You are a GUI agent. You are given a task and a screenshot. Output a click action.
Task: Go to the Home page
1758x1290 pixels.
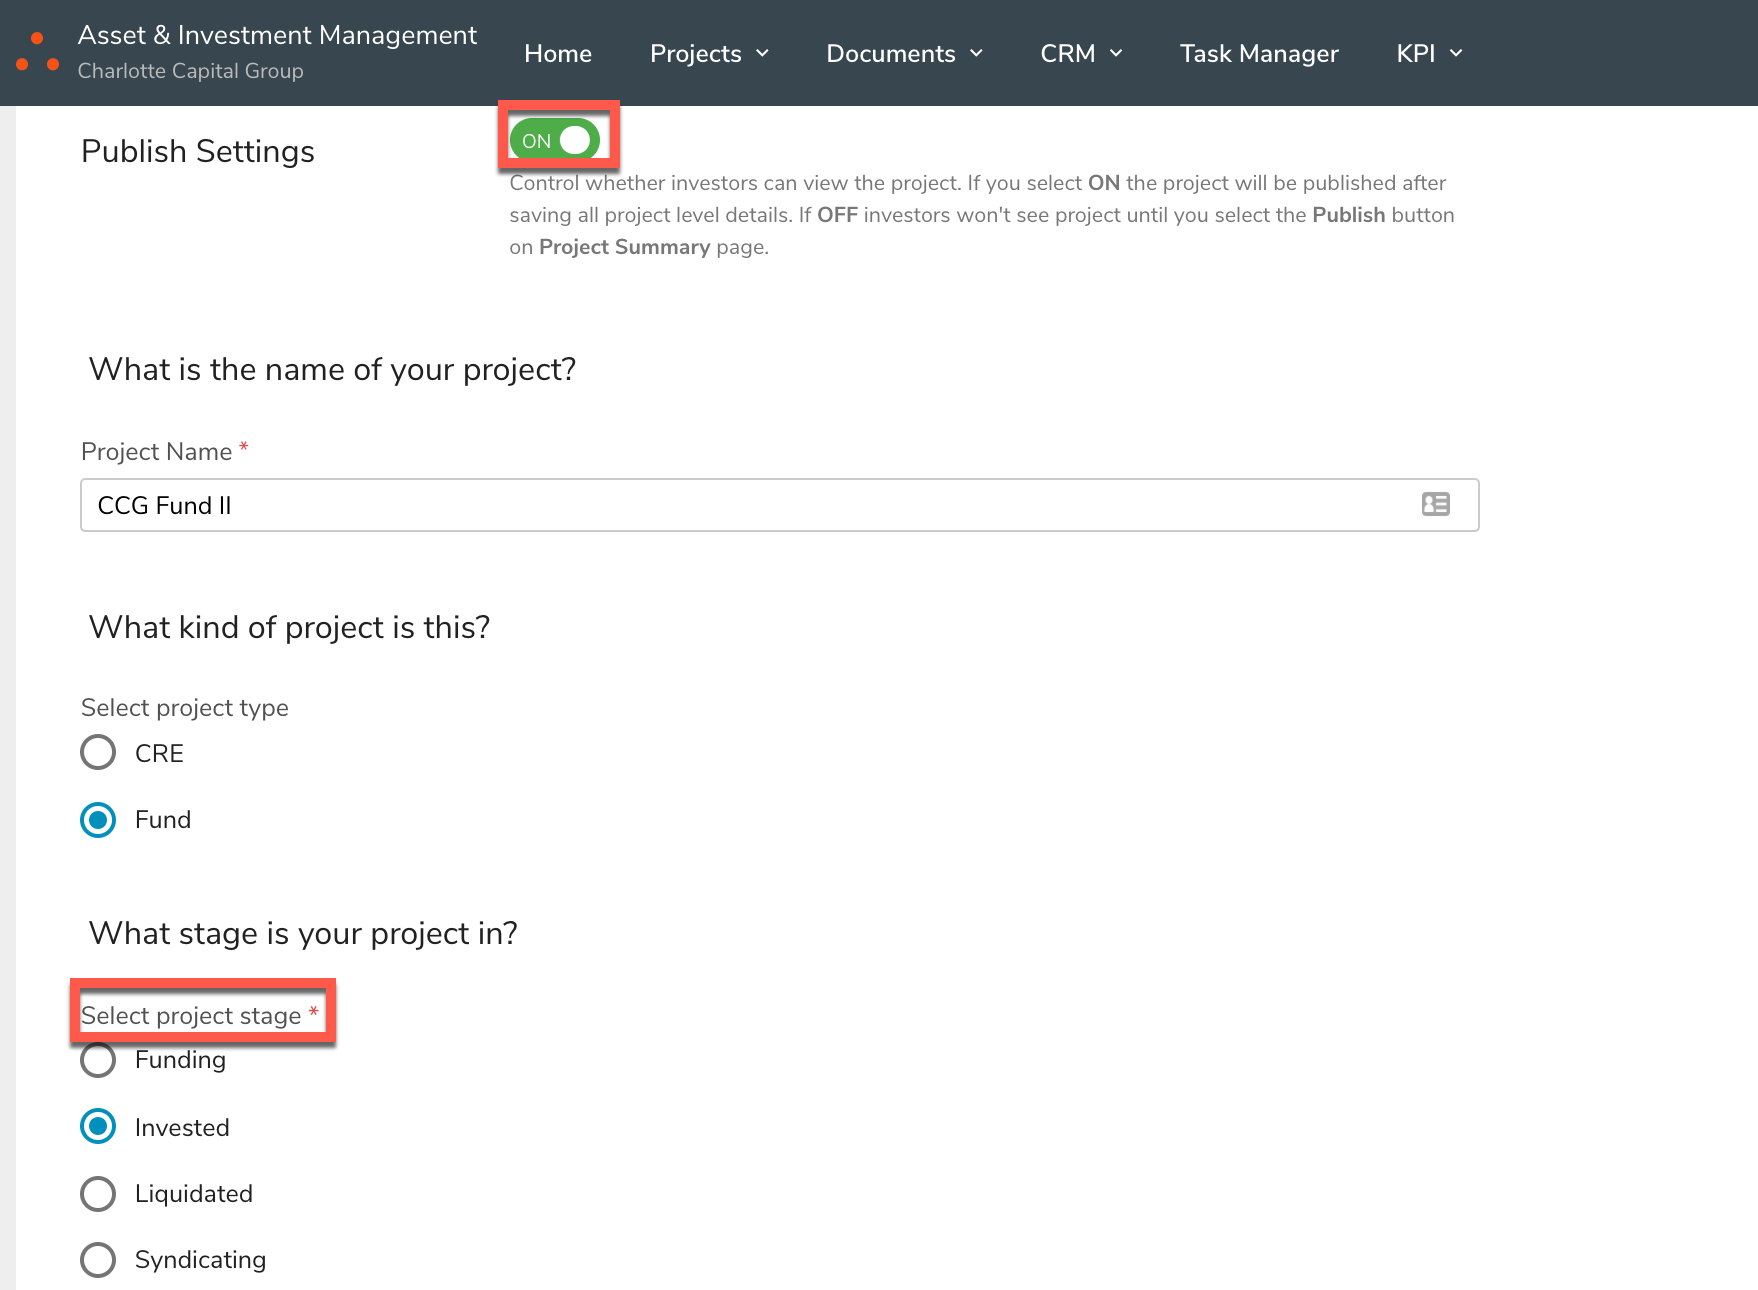[x=557, y=54]
